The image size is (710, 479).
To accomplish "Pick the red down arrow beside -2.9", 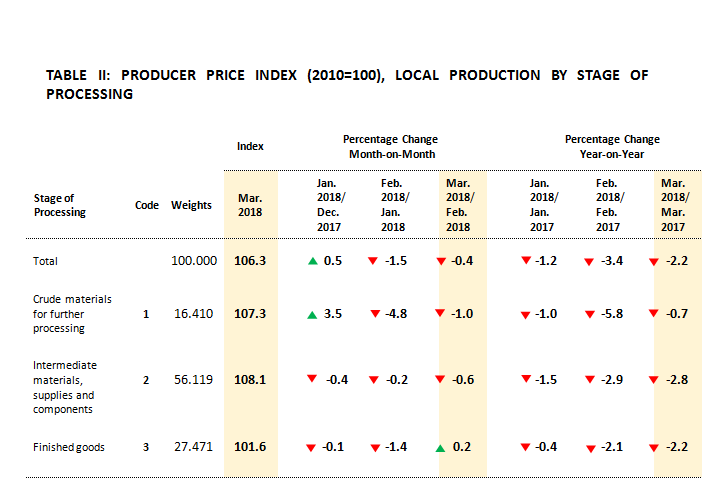I will tap(588, 380).
